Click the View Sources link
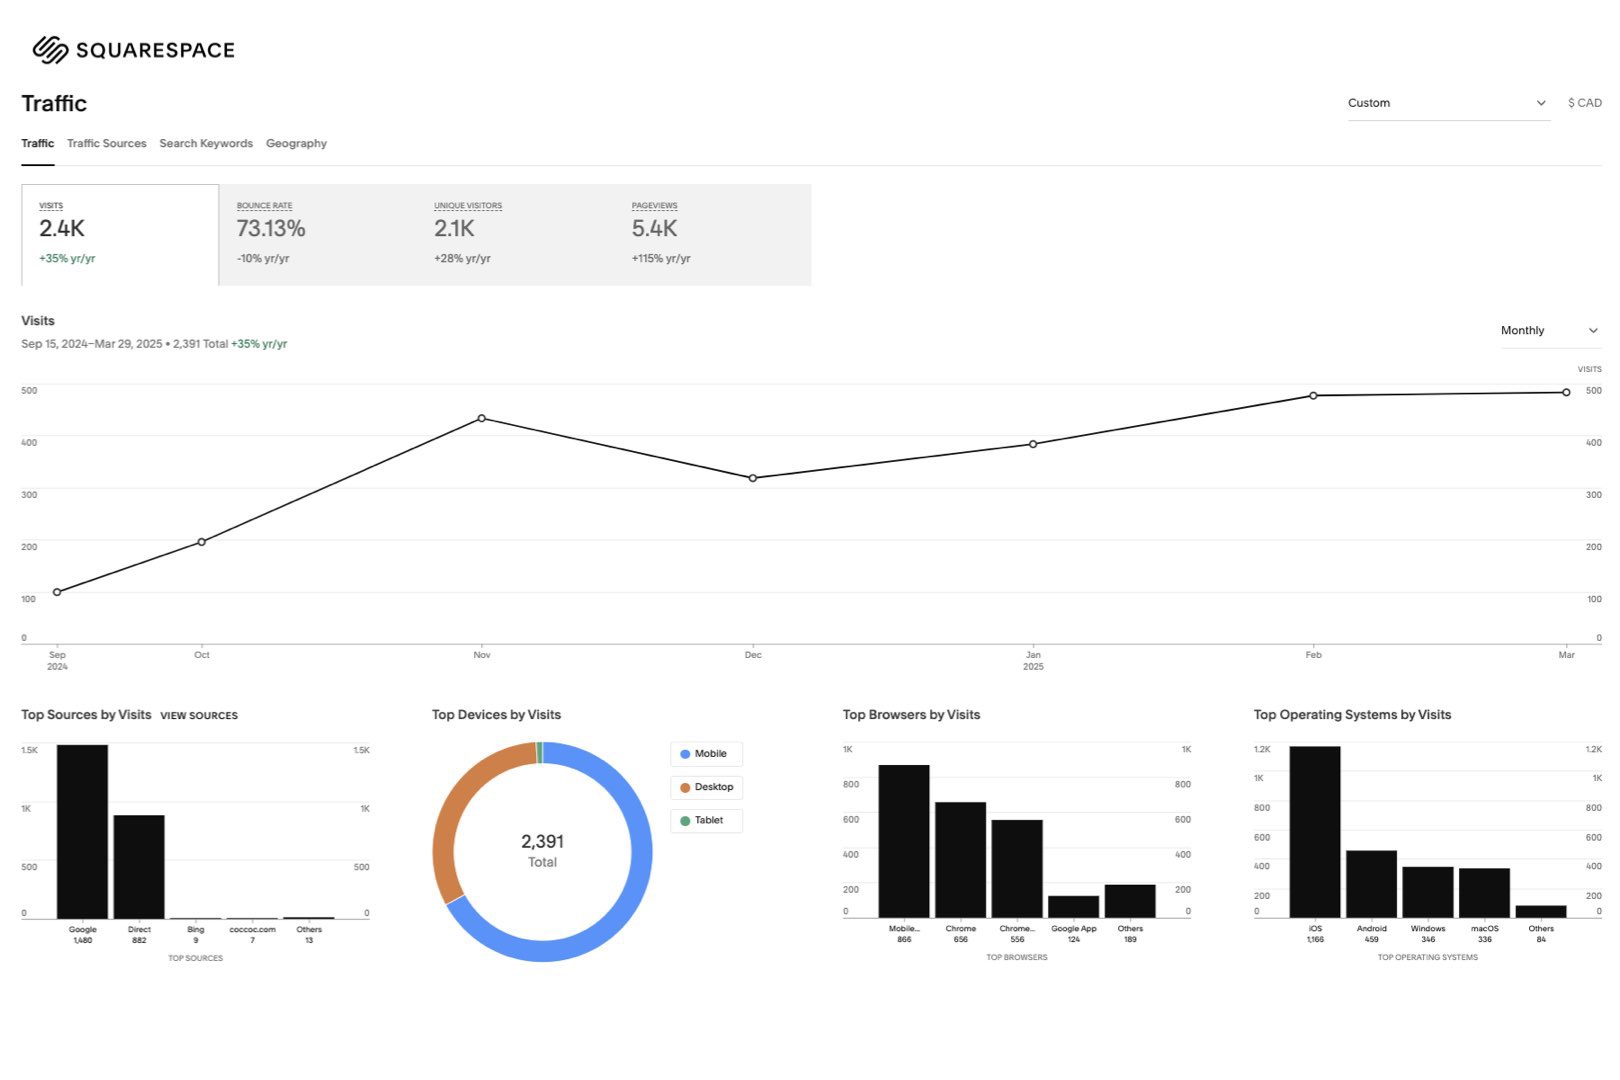 (199, 716)
